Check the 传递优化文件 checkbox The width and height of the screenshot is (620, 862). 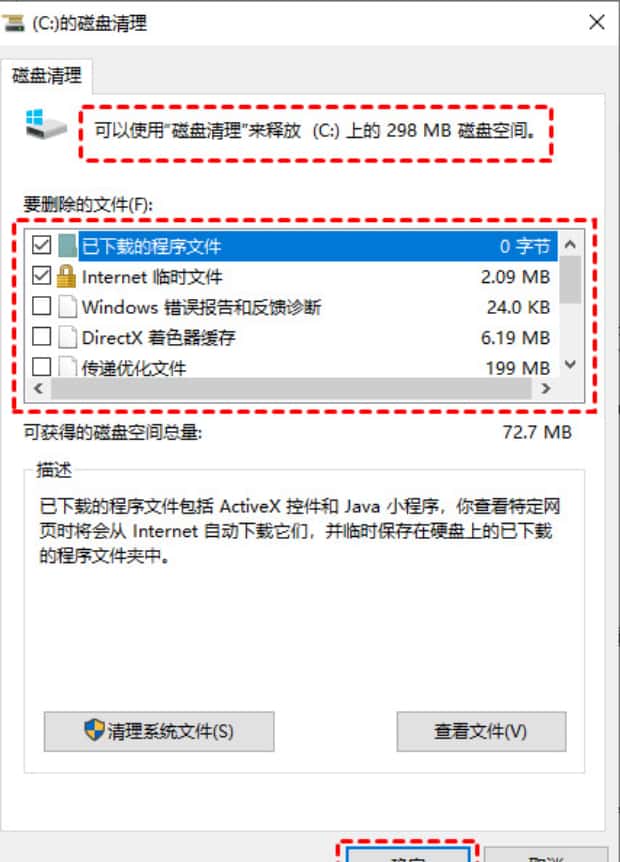pos(42,366)
